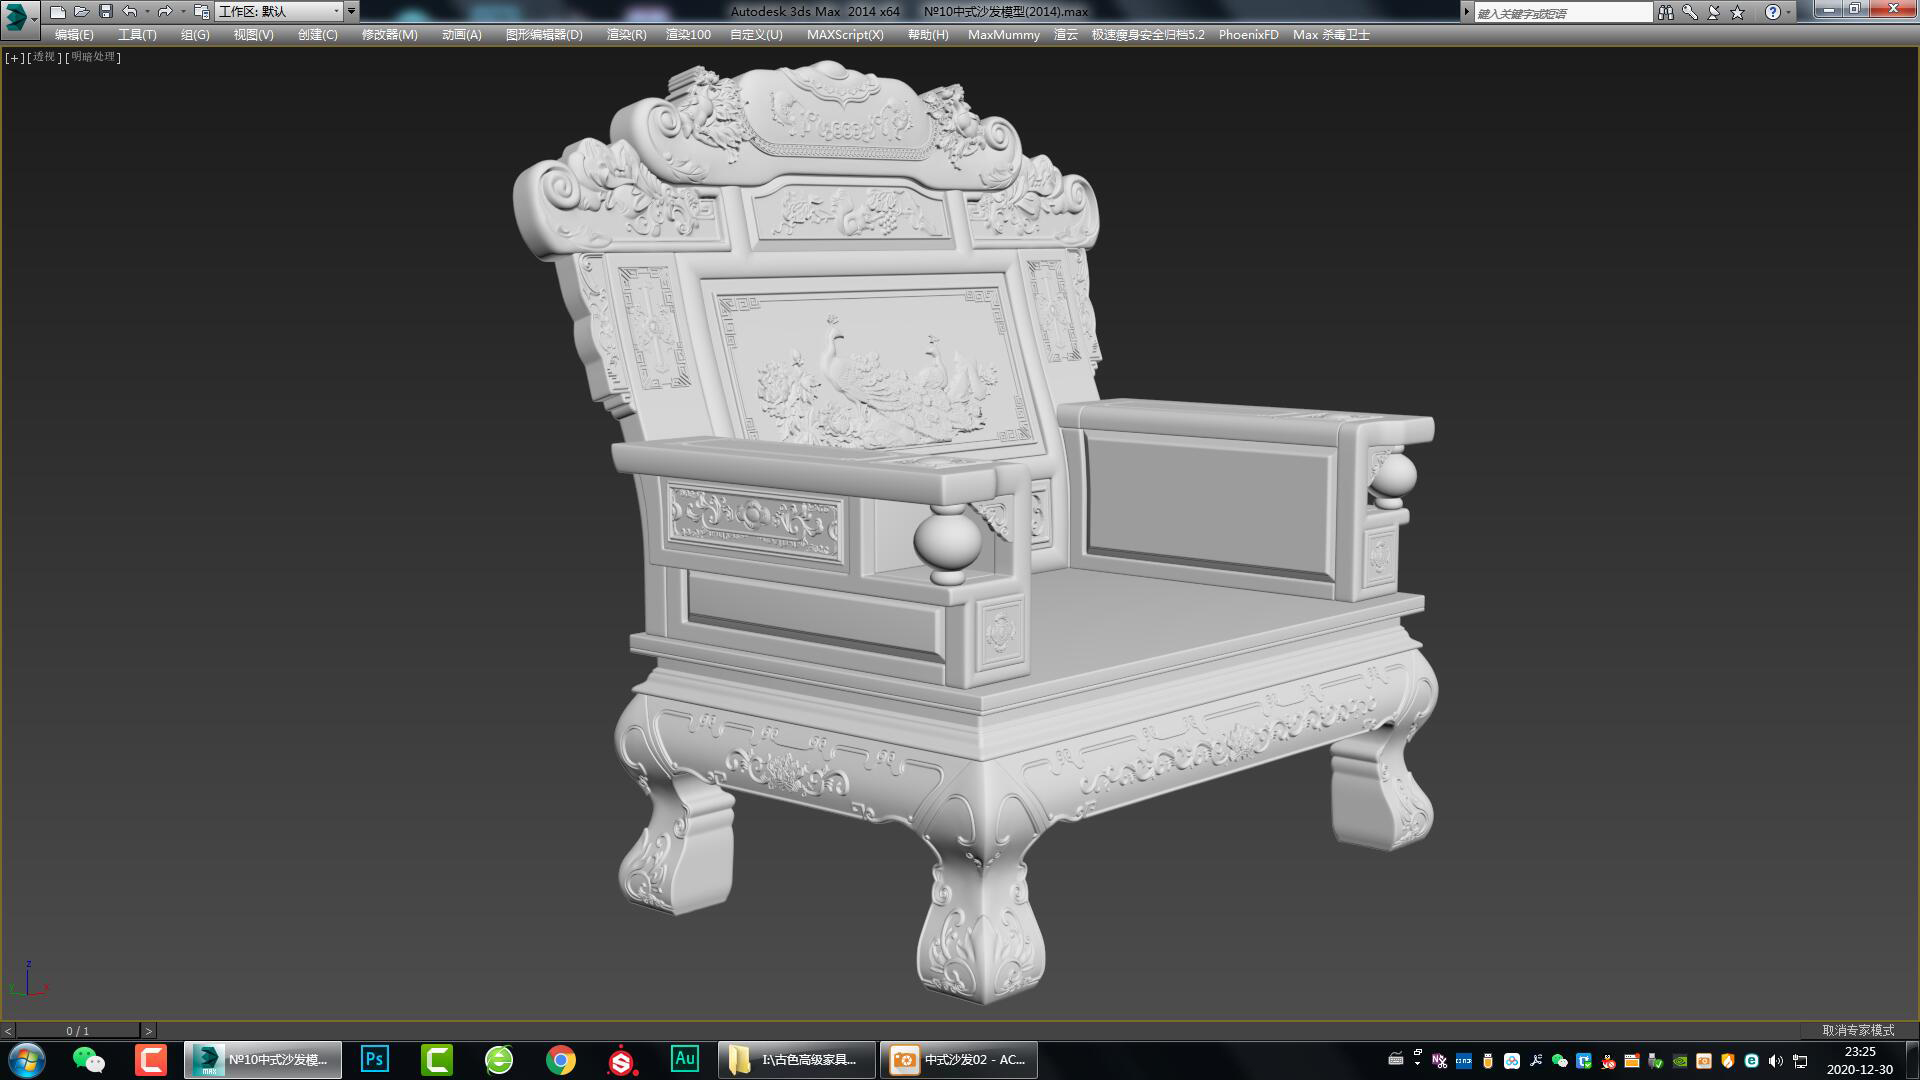Open the PhoenixFD menu
Screen dimensions: 1920x1080
[x=1248, y=34]
